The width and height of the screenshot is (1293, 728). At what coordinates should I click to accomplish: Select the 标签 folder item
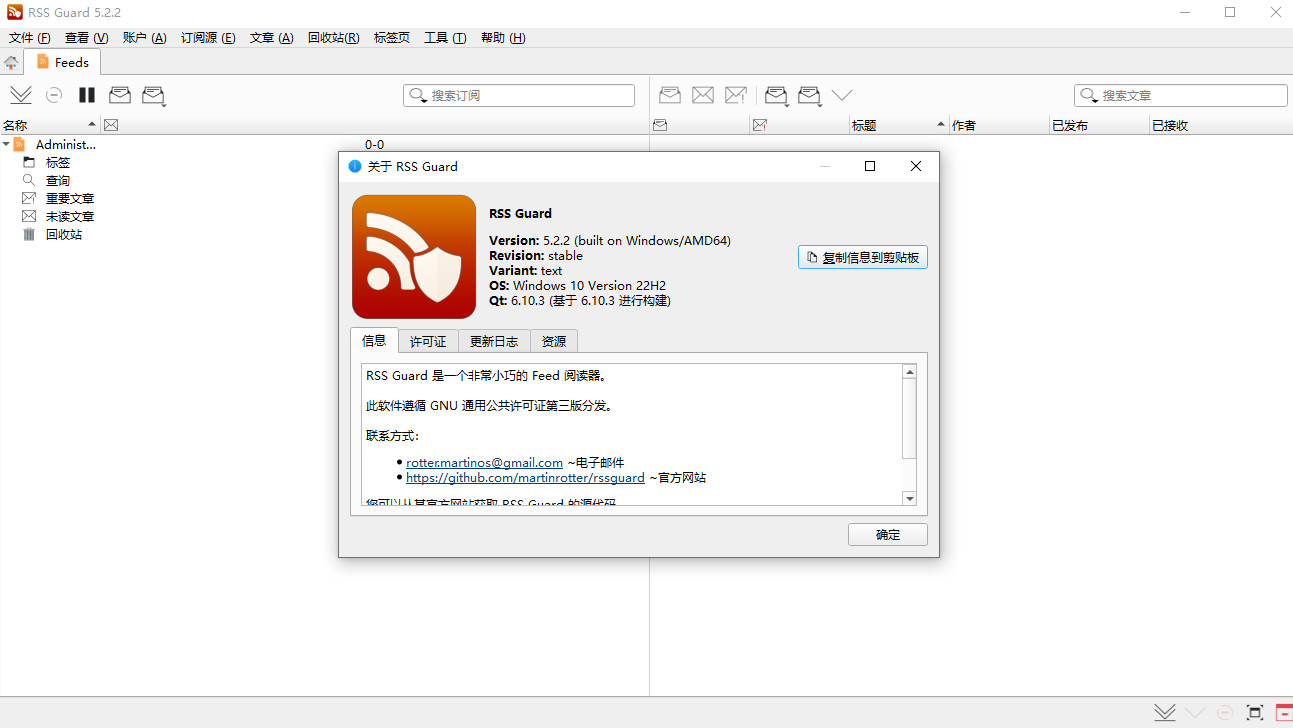pyautogui.click(x=58, y=162)
